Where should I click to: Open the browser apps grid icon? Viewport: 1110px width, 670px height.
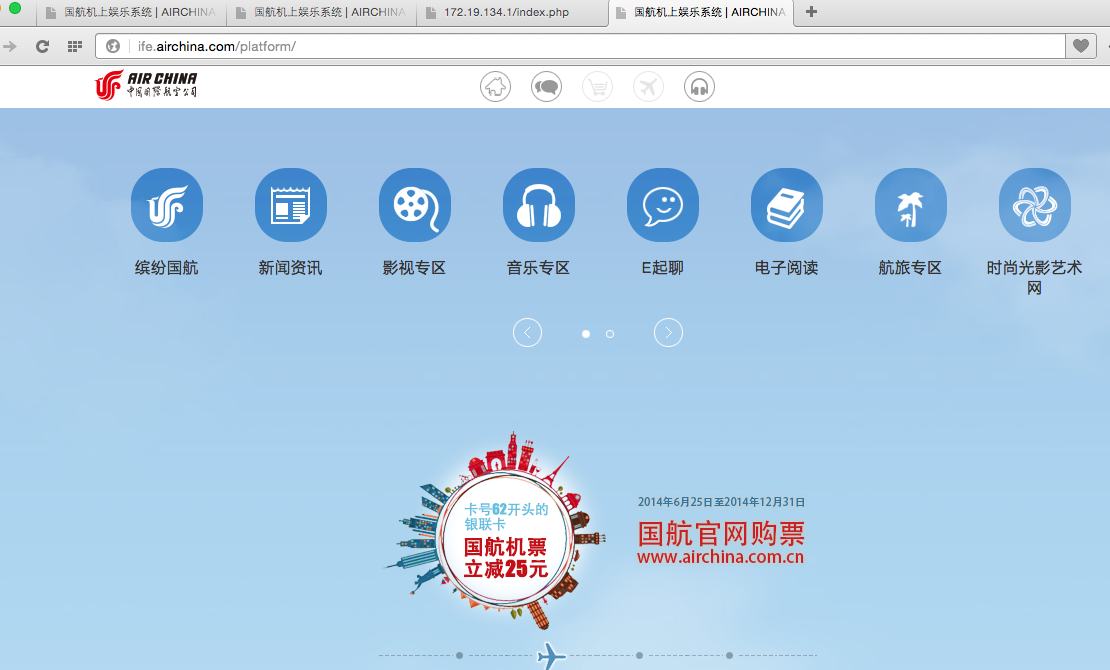pos(74,46)
